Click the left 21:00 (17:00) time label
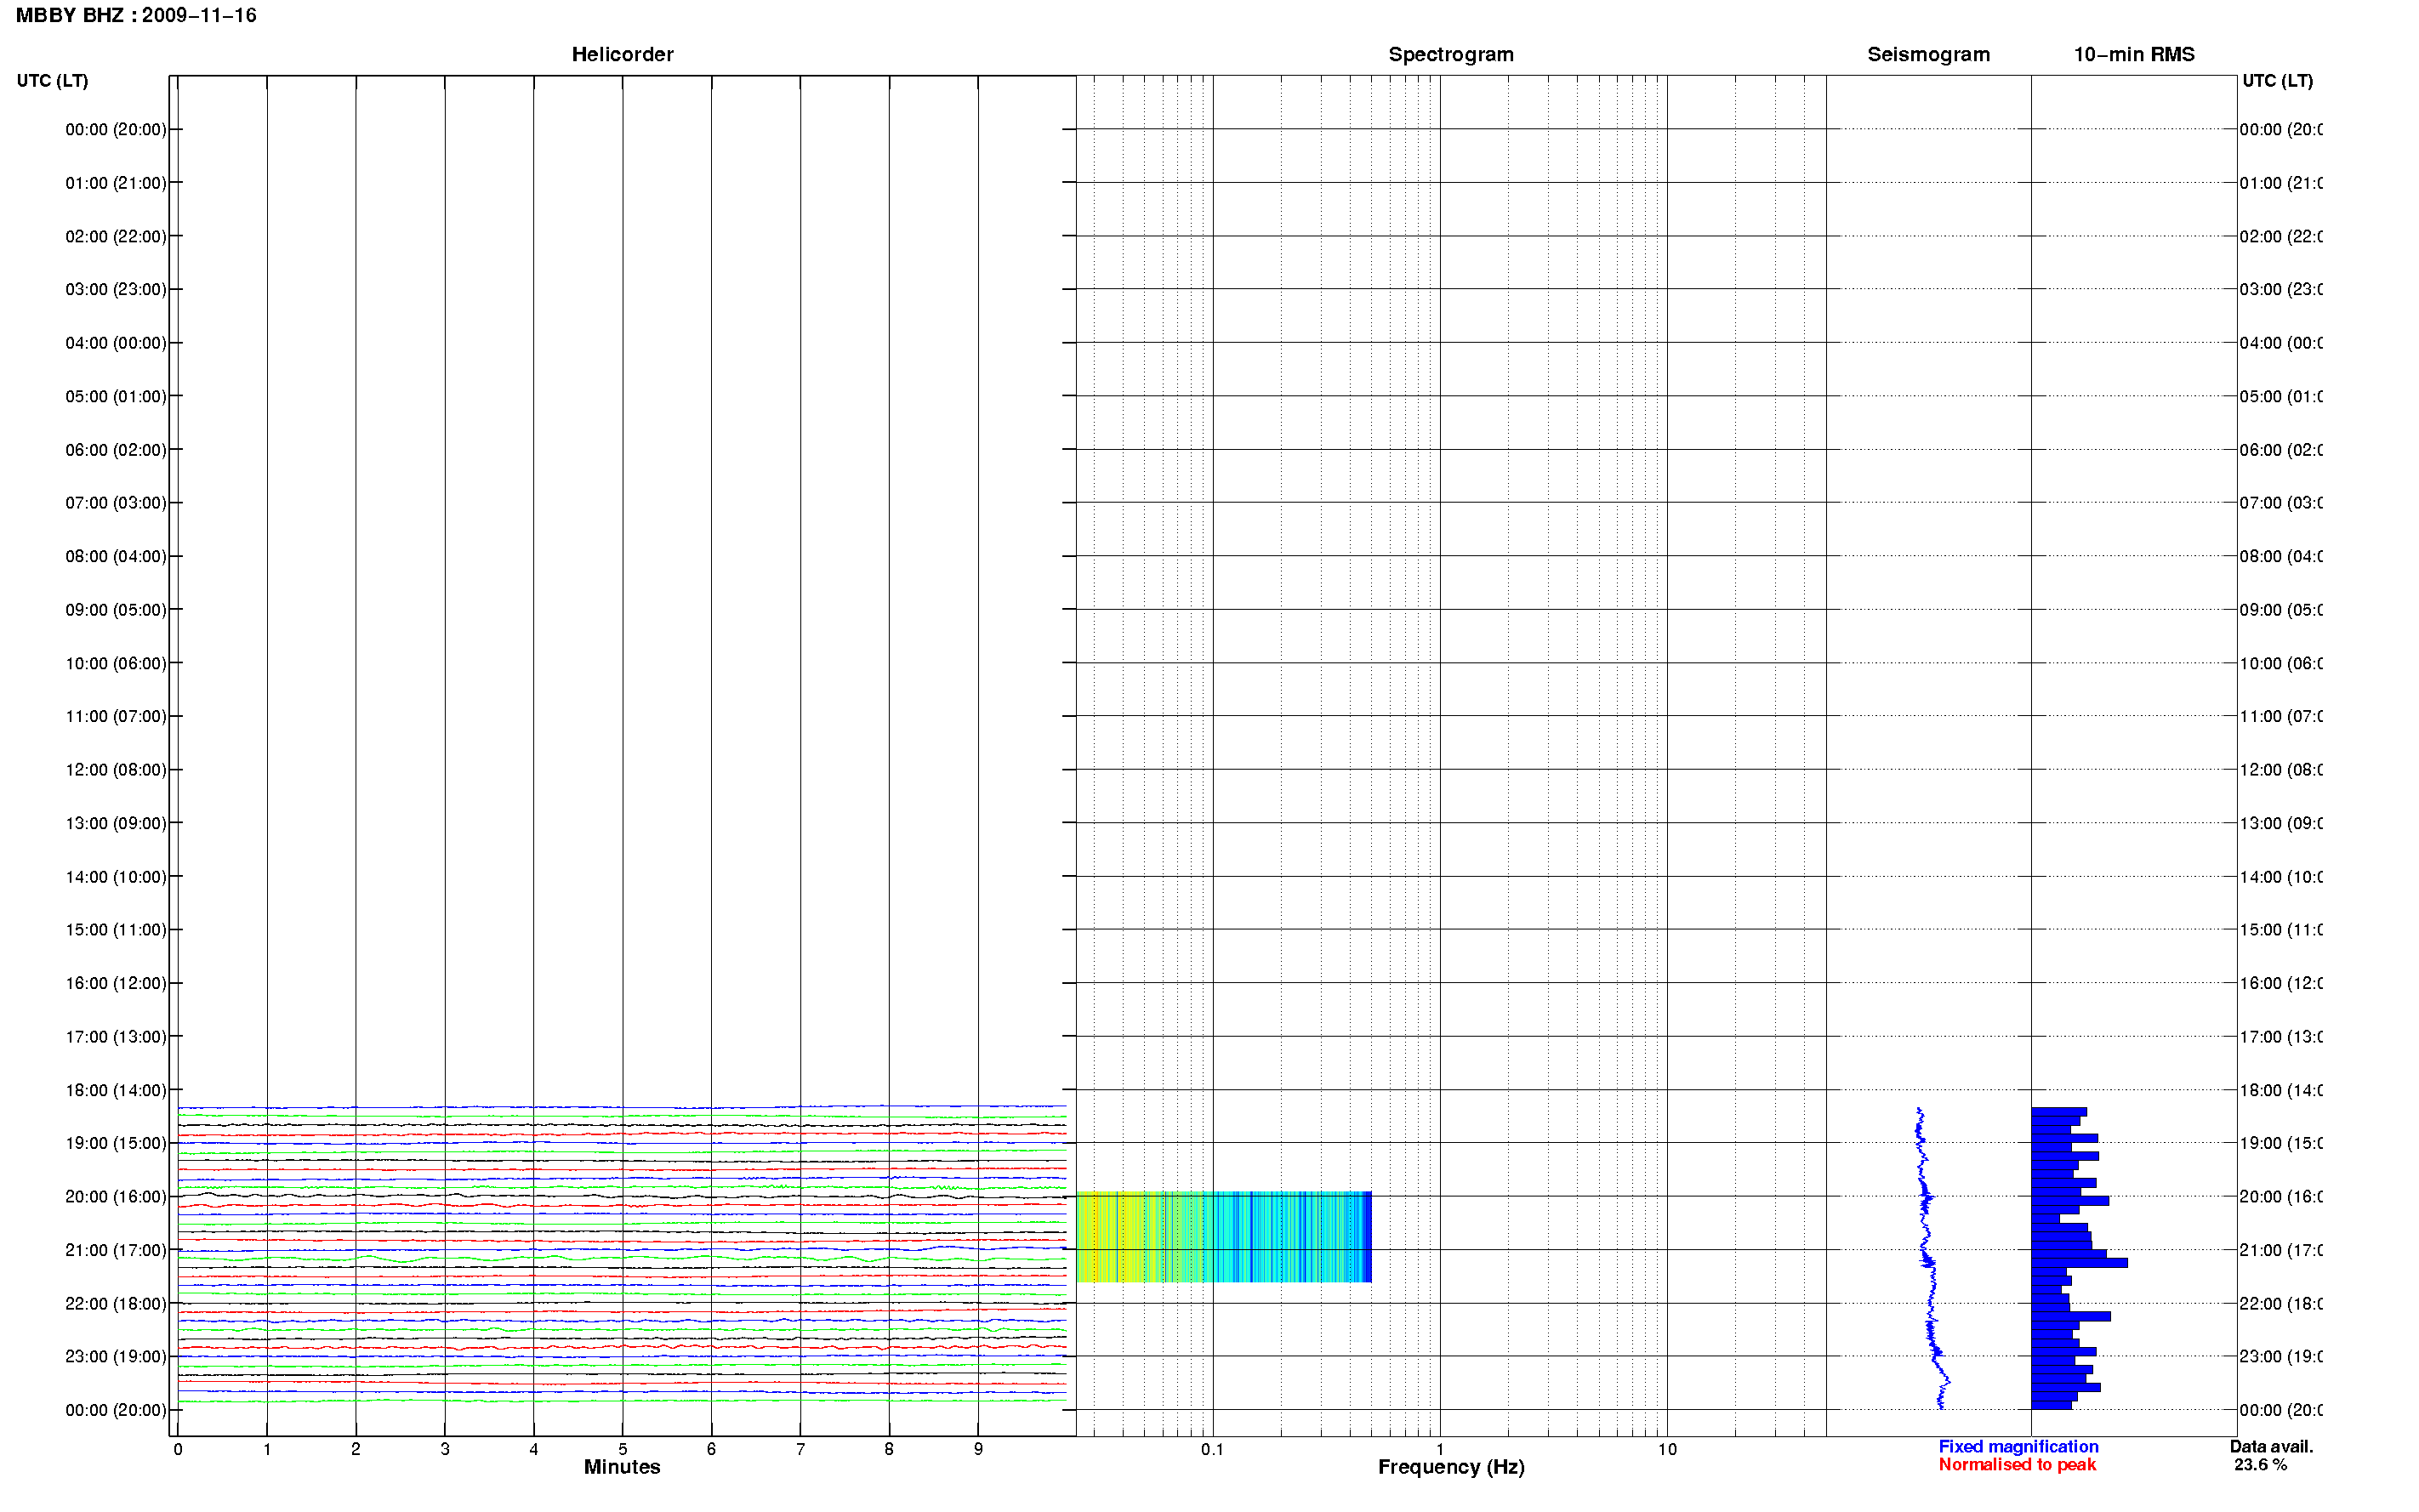 coord(116,1250)
